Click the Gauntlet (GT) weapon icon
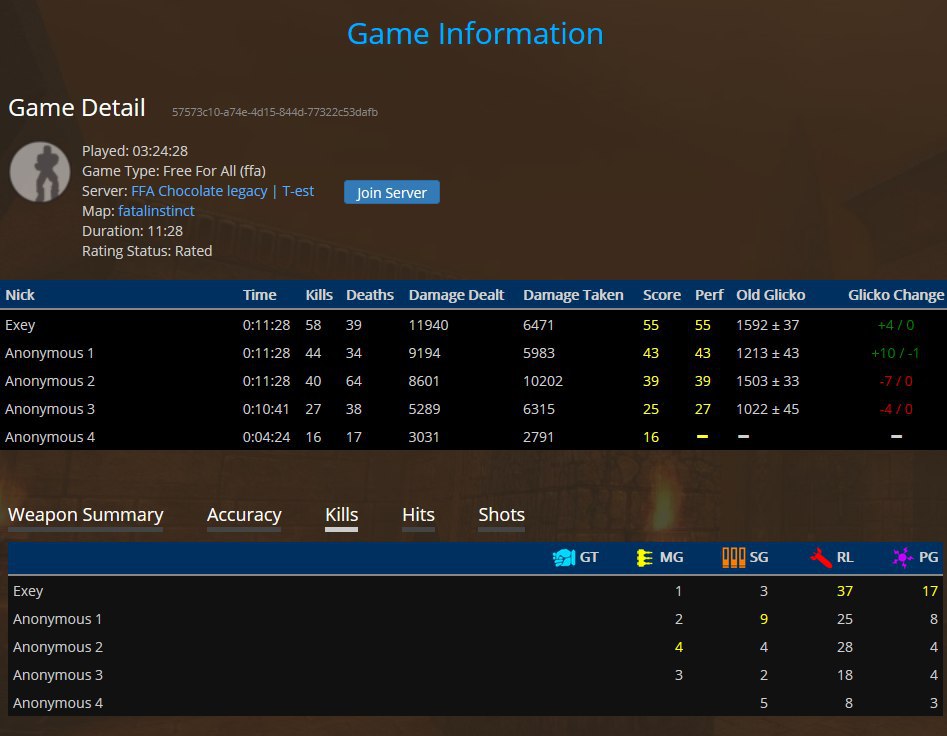This screenshot has height=736, width=947. [x=563, y=557]
